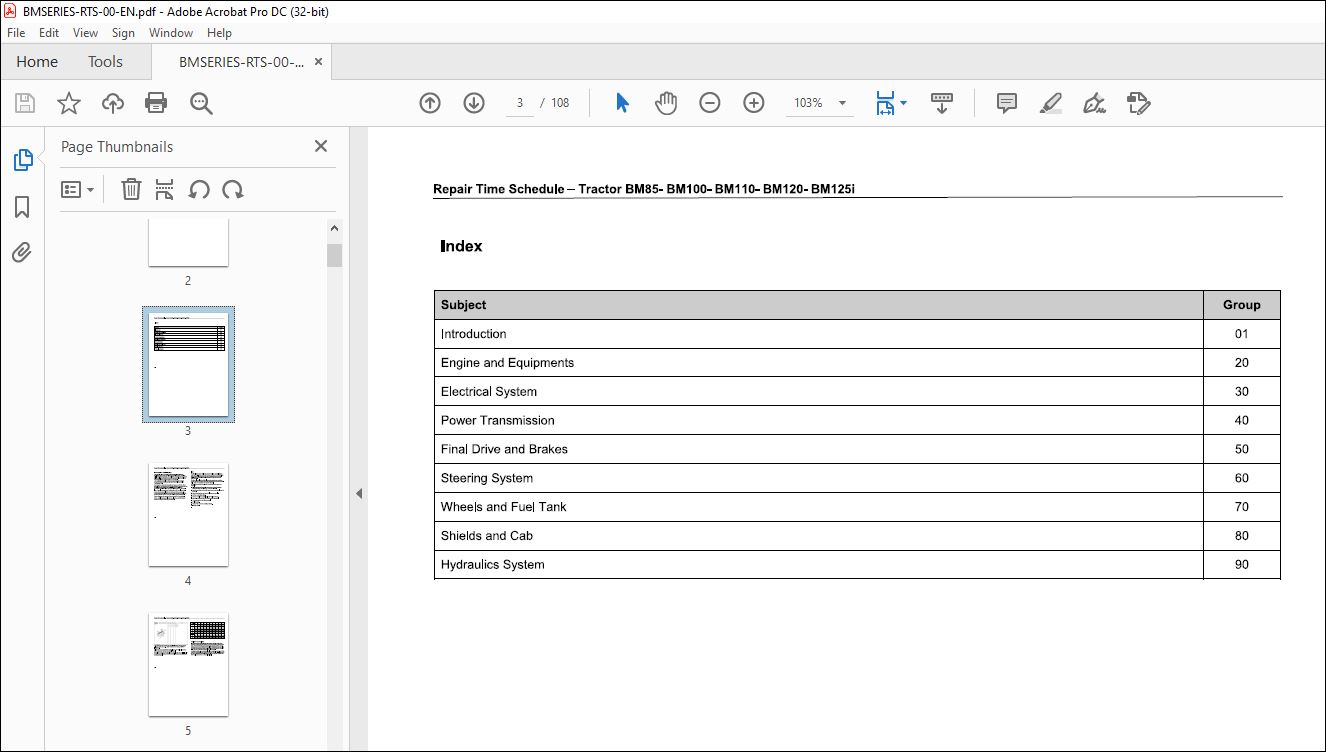Select the Highlight text pen

pyautogui.click(x=1050, y=103)
